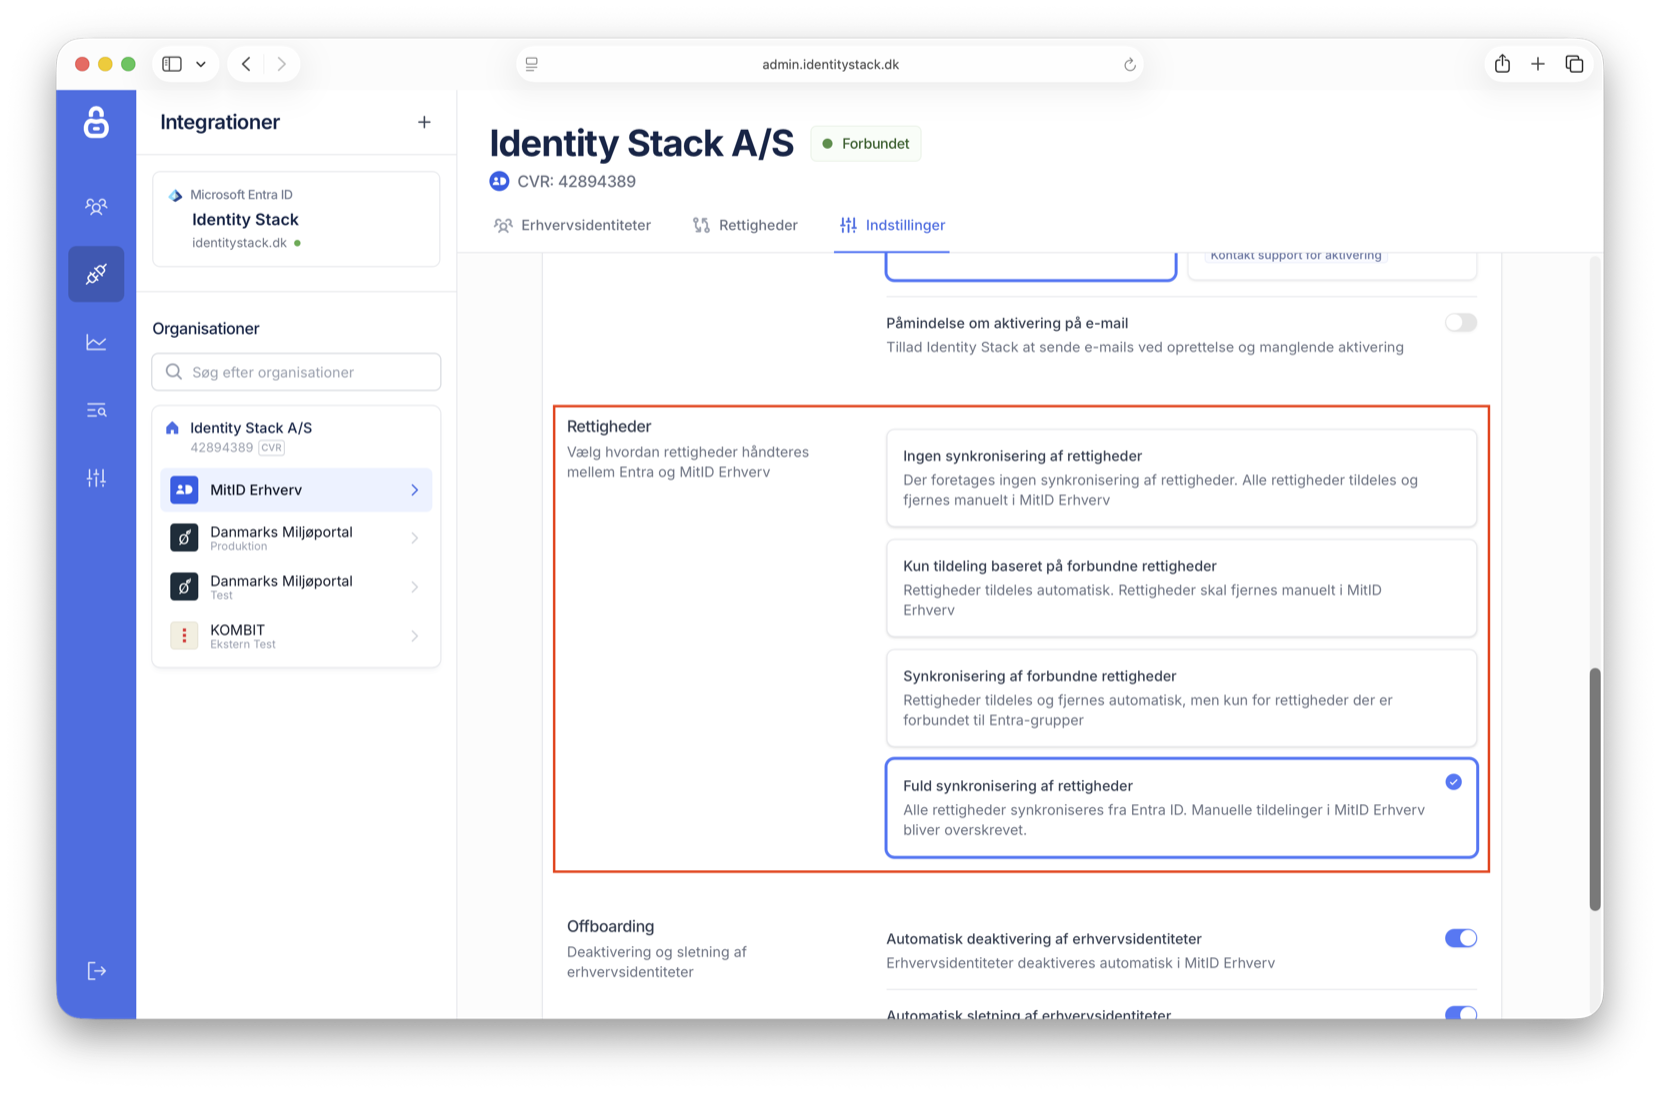Select the Identity Stack A/S organisation
The image size is (1660, 1093).
point(296,437)
